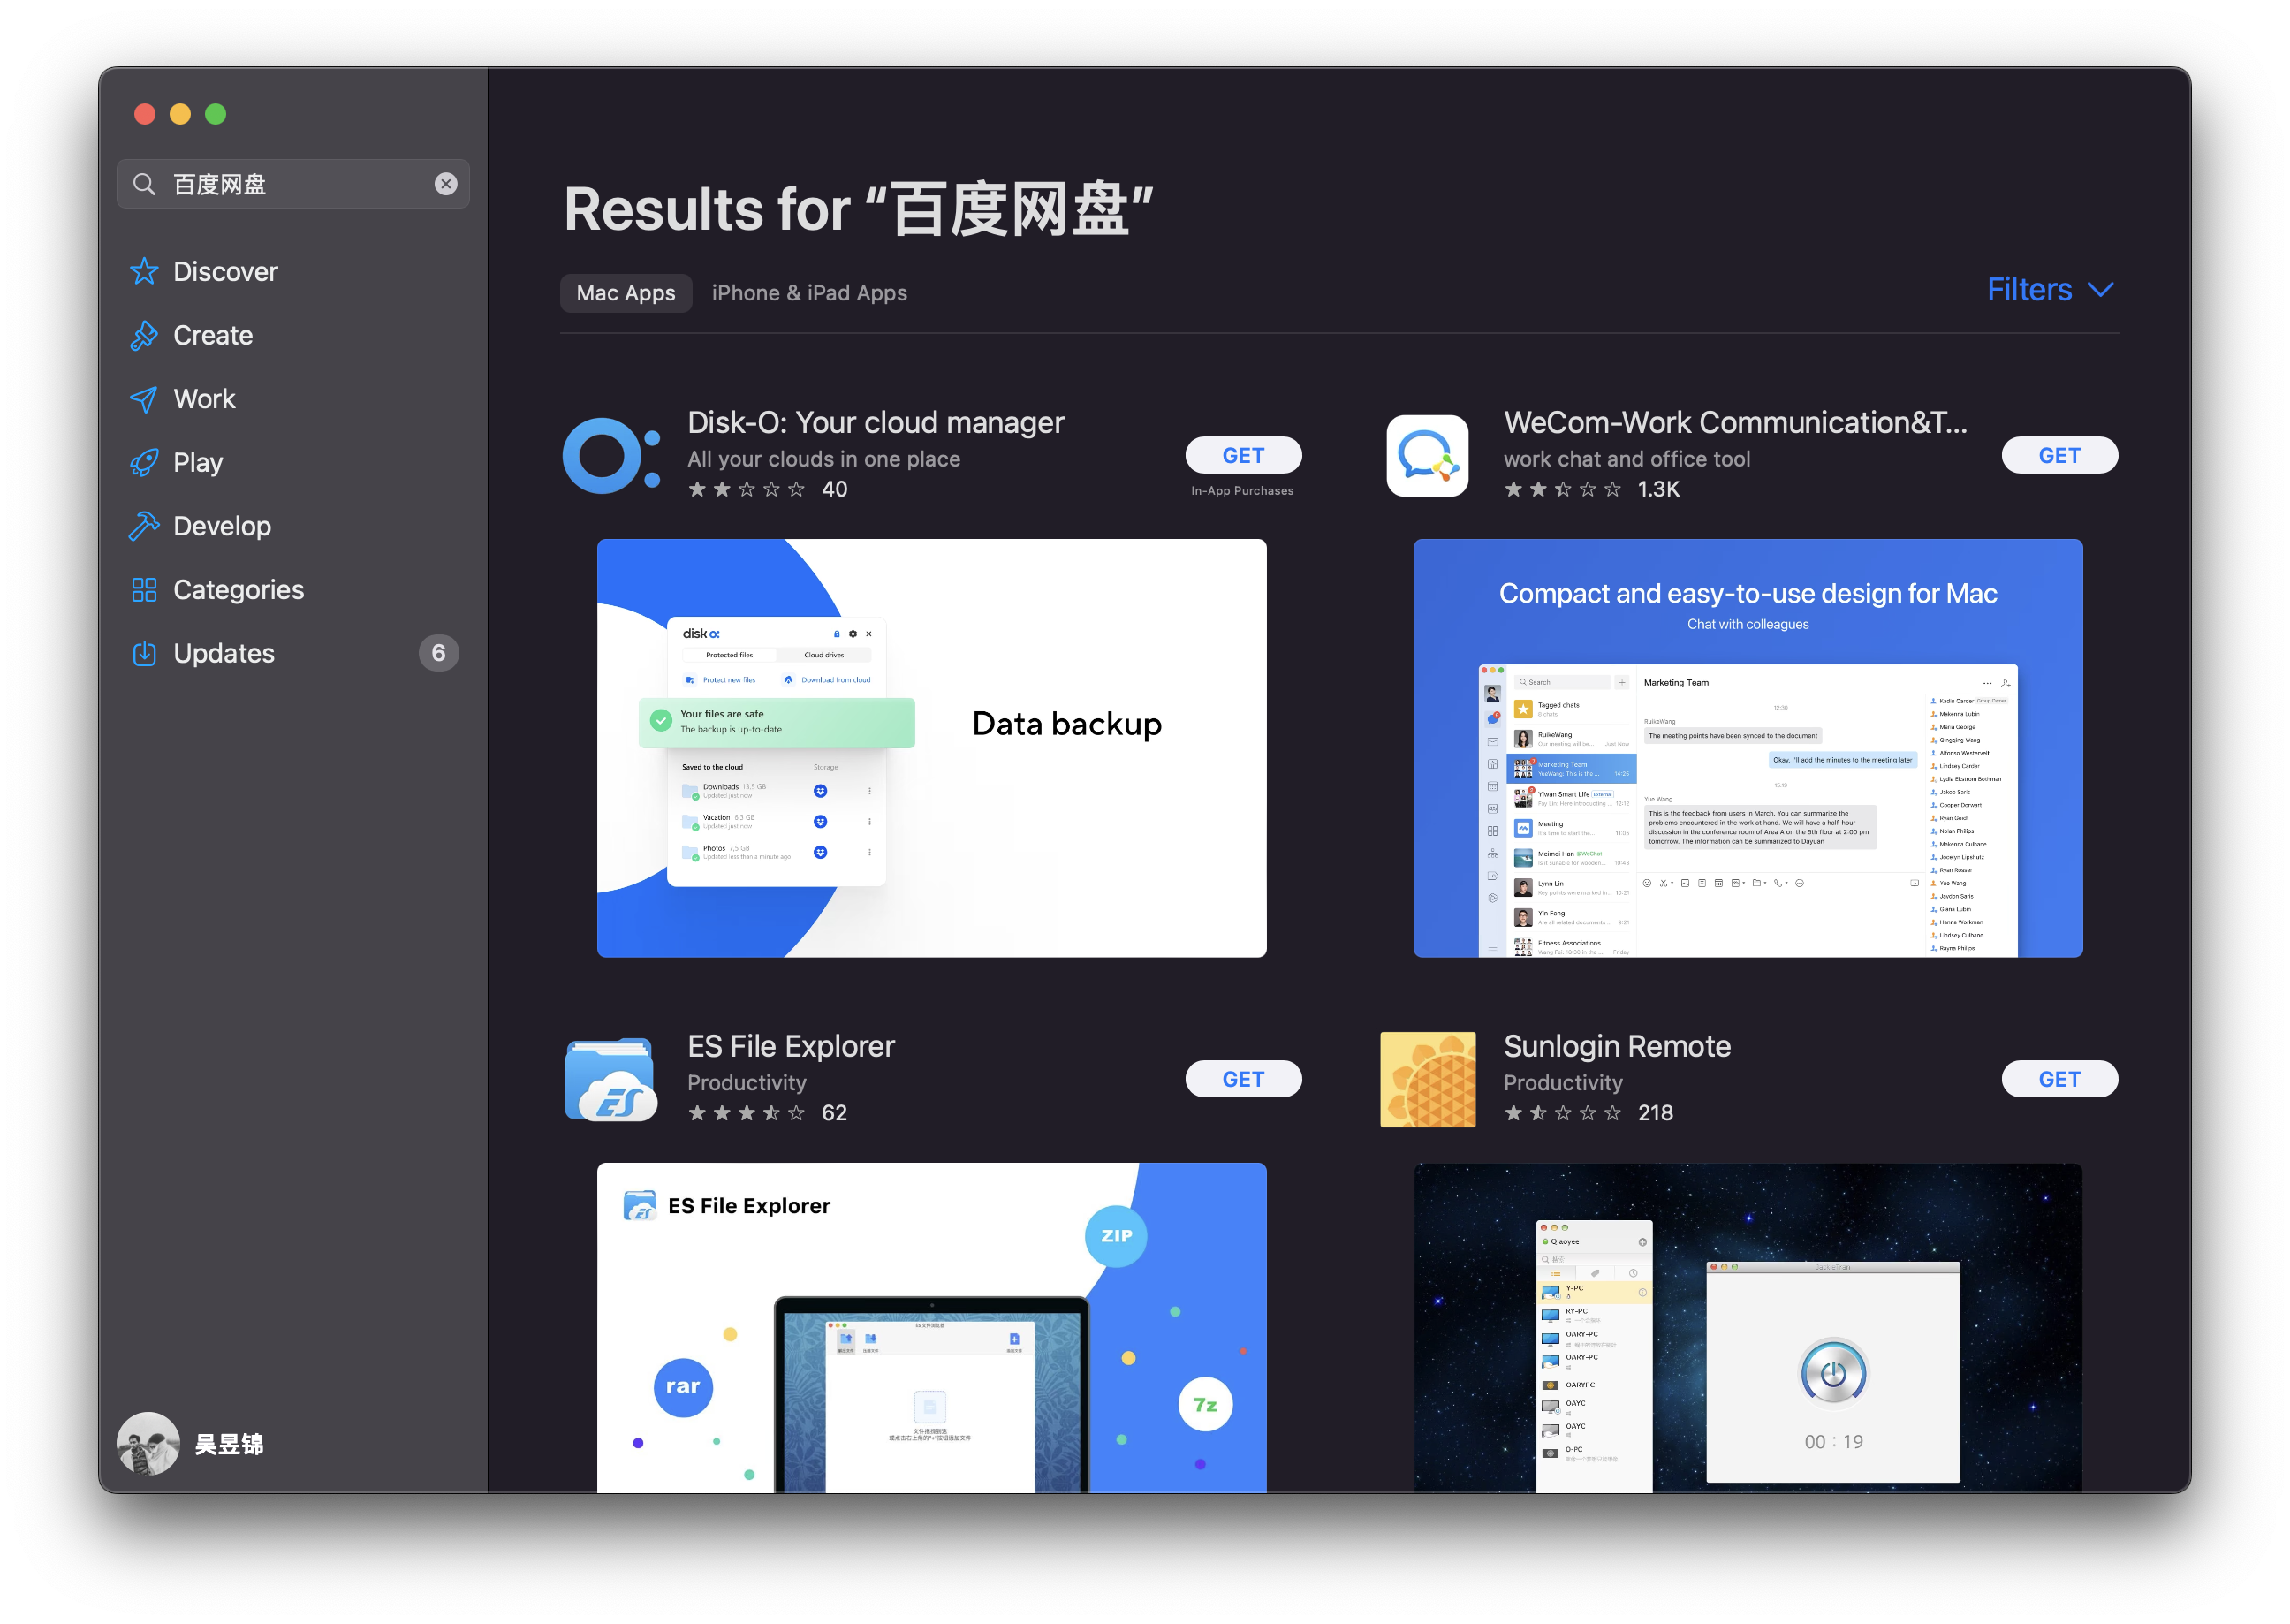This screenshot has width=2290, height=1624.
Task: Open the Play section
Action: coord(198,462)
